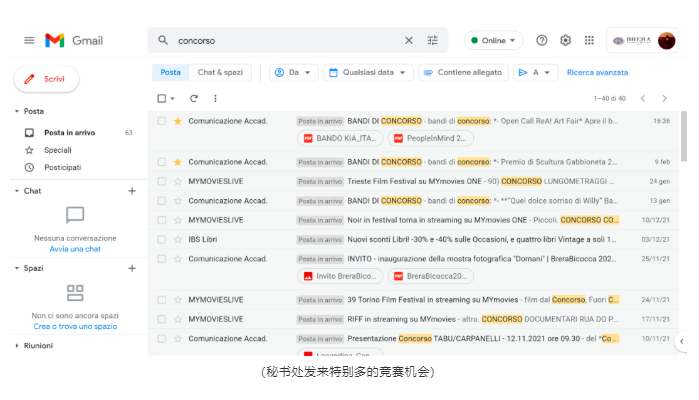This screenshot has width=699, height=400.
Task: Open search options filter icon
Action: [432, 41]
